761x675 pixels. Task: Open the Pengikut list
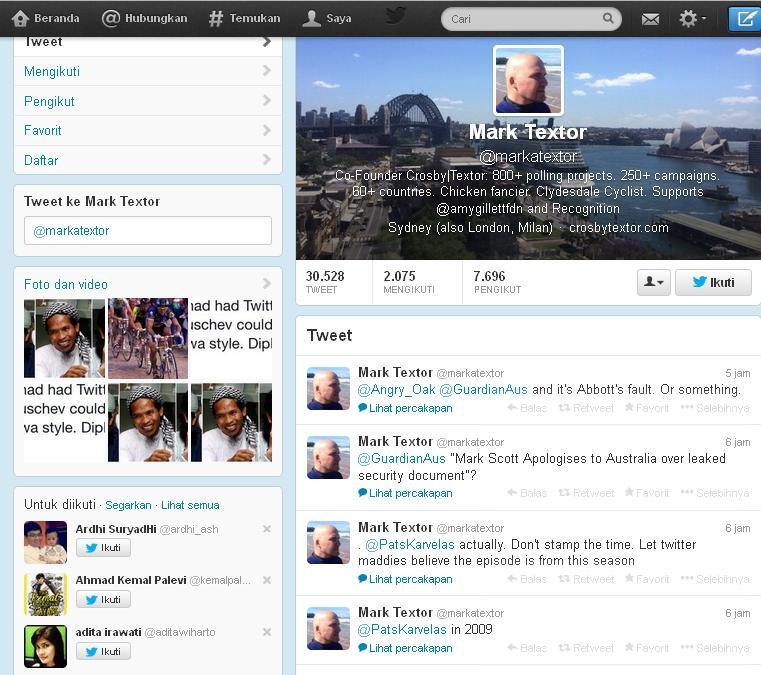coord(148,101)
